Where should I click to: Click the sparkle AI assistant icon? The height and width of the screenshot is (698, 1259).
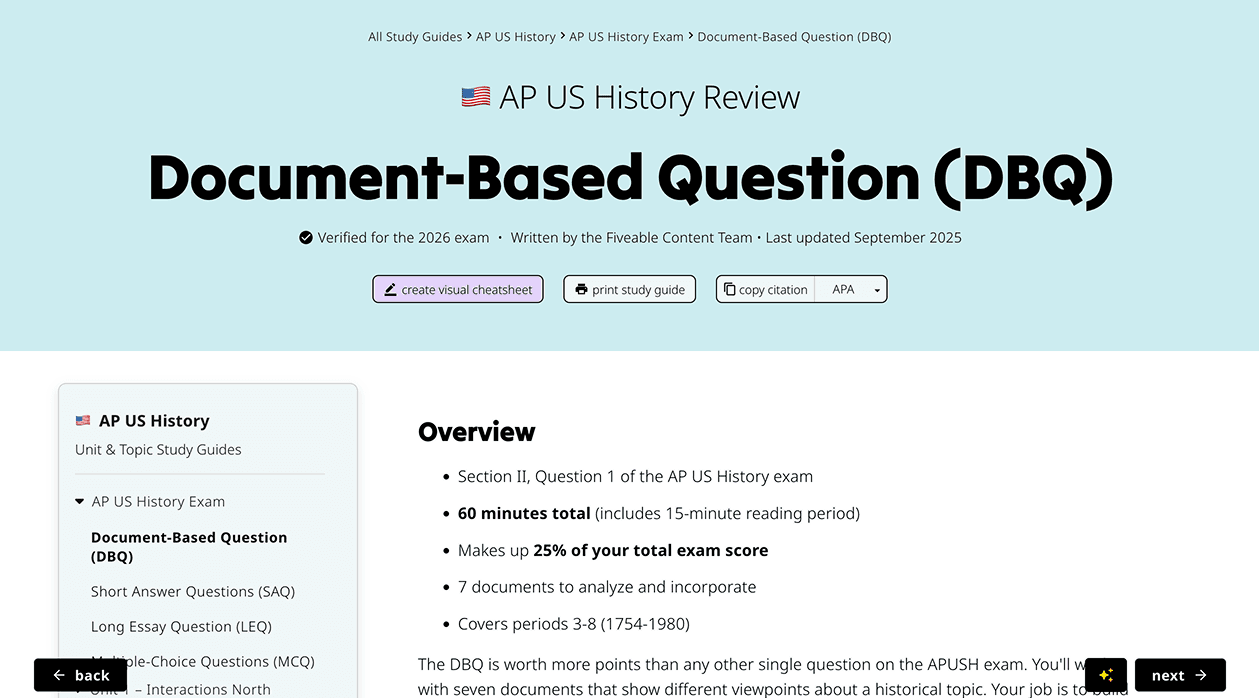coord(1105,675)
